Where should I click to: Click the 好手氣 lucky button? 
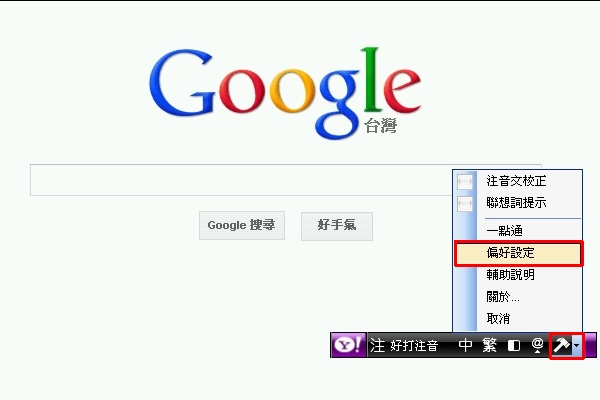point(337,226)
